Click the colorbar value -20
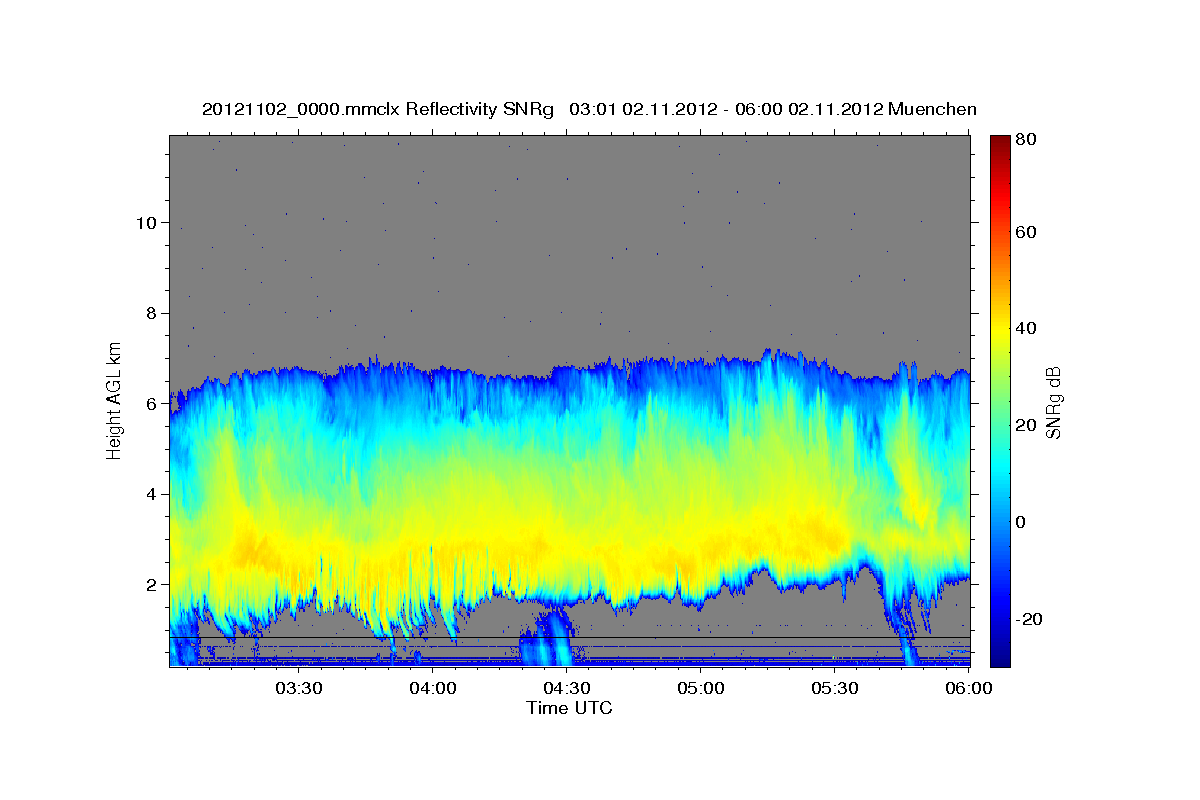Viewport: 1200px width, 800px height. point(1031,619)
